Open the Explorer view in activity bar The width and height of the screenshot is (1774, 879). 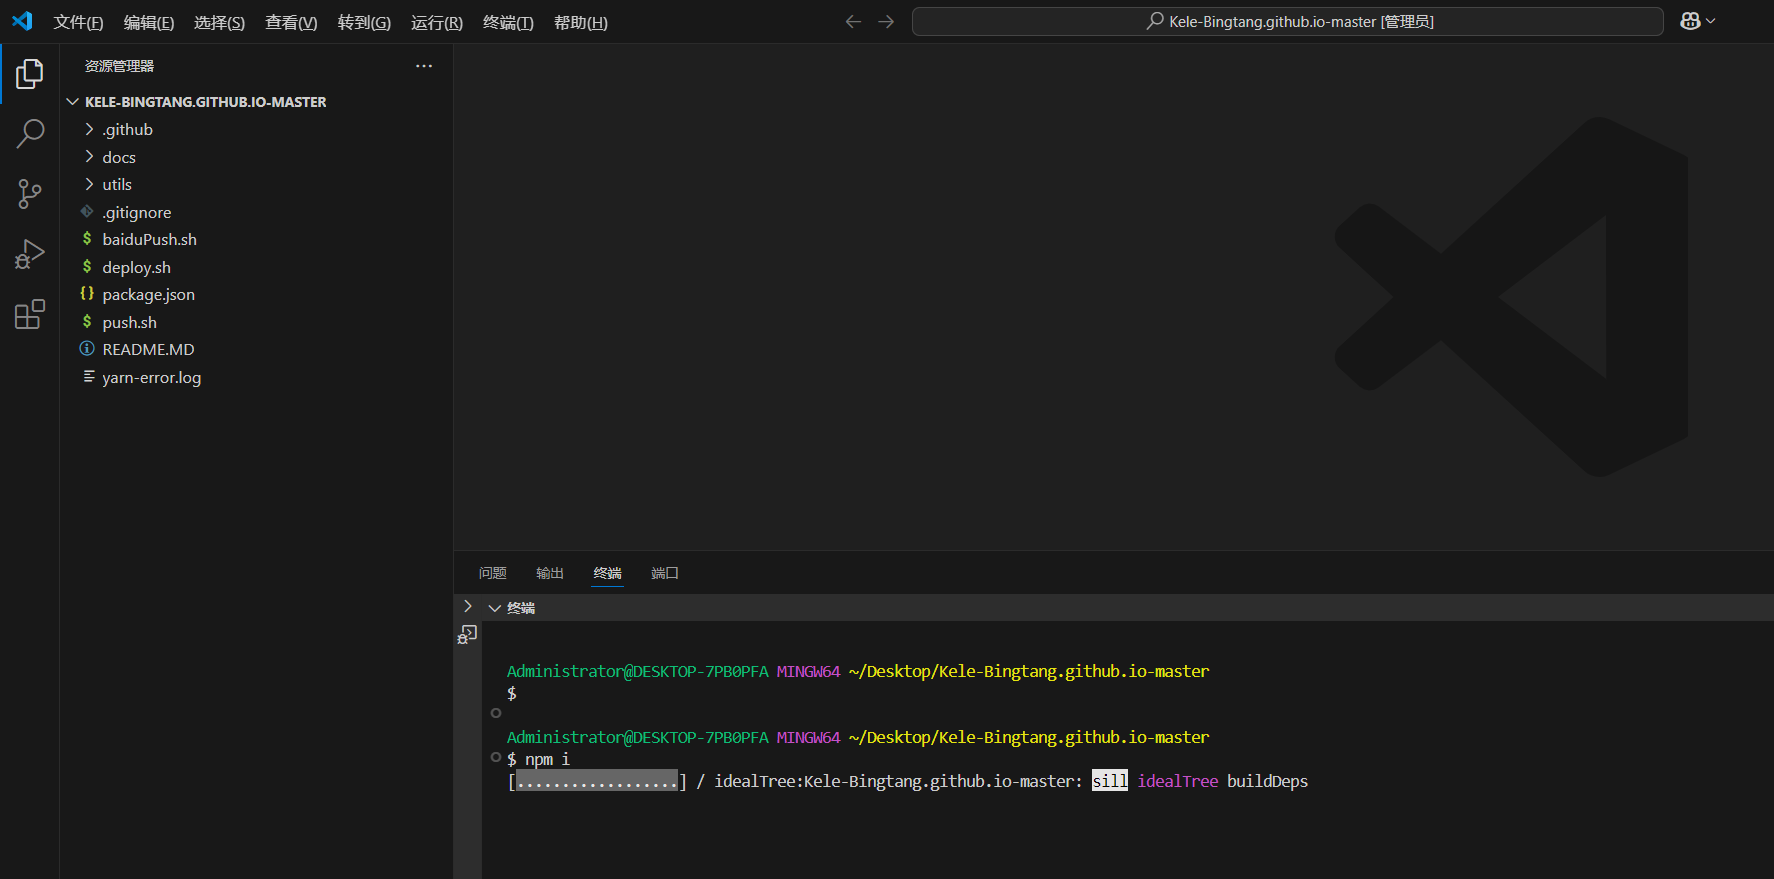(x=30, y=73)
